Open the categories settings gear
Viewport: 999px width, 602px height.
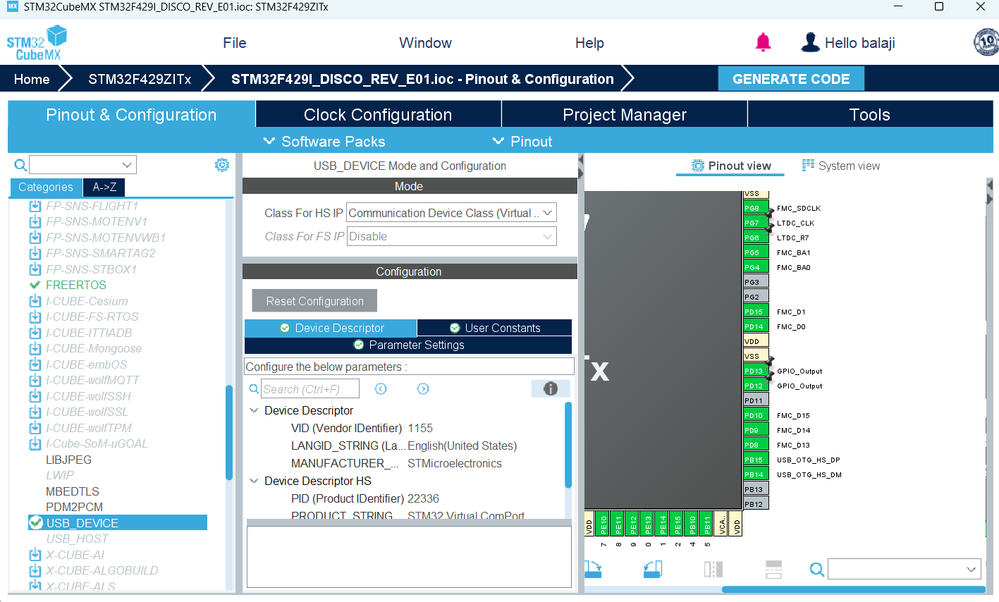(x=222, y=165)
